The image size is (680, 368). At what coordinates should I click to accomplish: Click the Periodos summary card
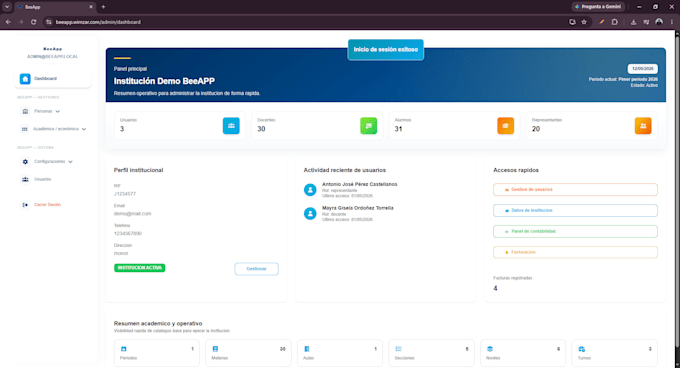coord(157,353)
